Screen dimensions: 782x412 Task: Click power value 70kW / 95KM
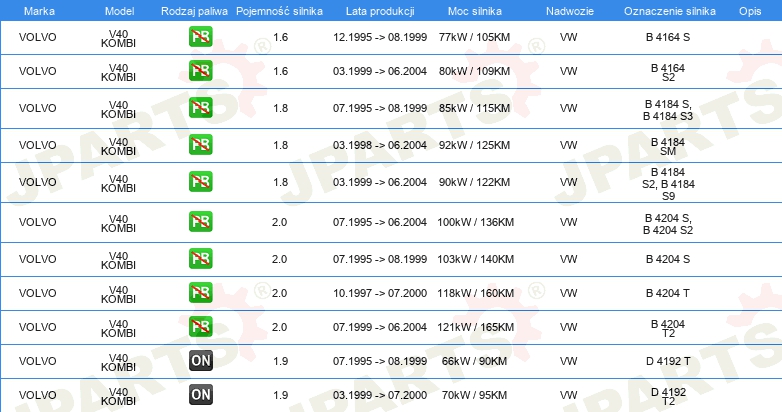474,395
